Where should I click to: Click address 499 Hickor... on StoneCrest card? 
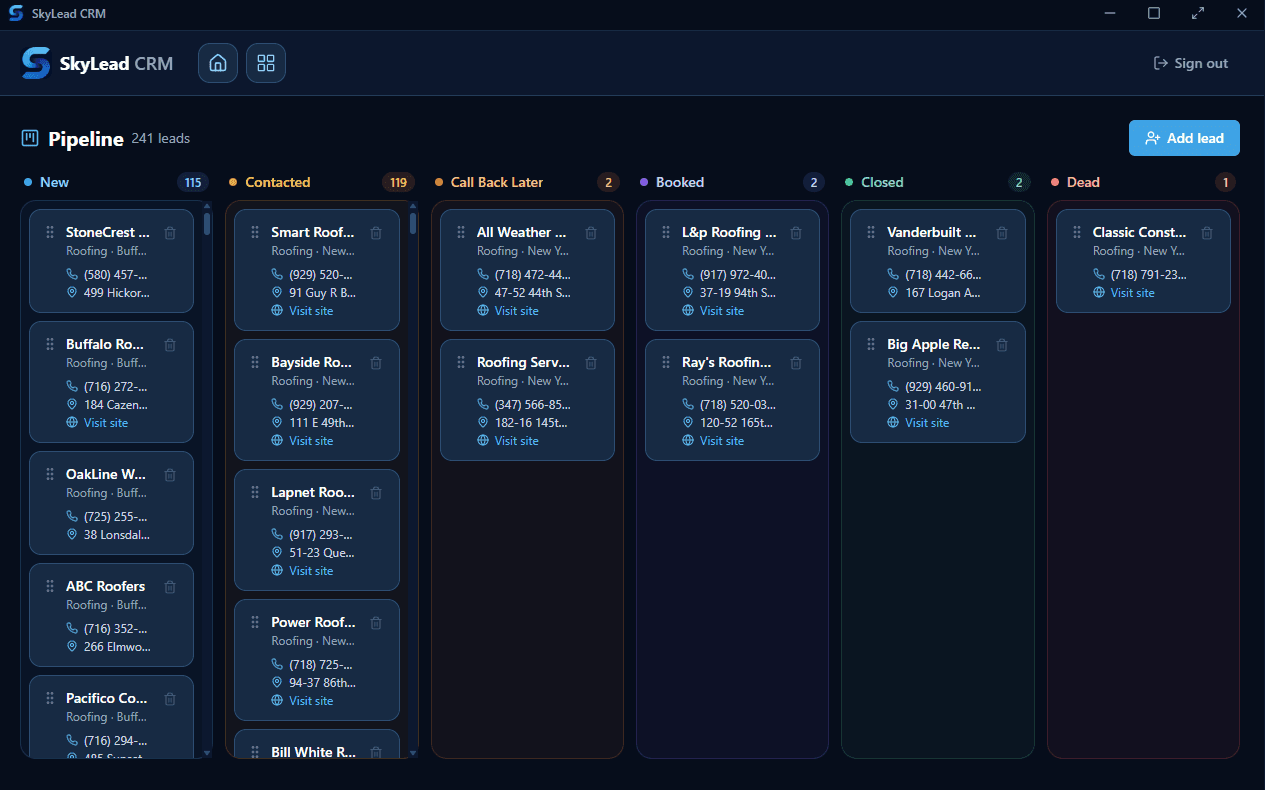[117, 293]
